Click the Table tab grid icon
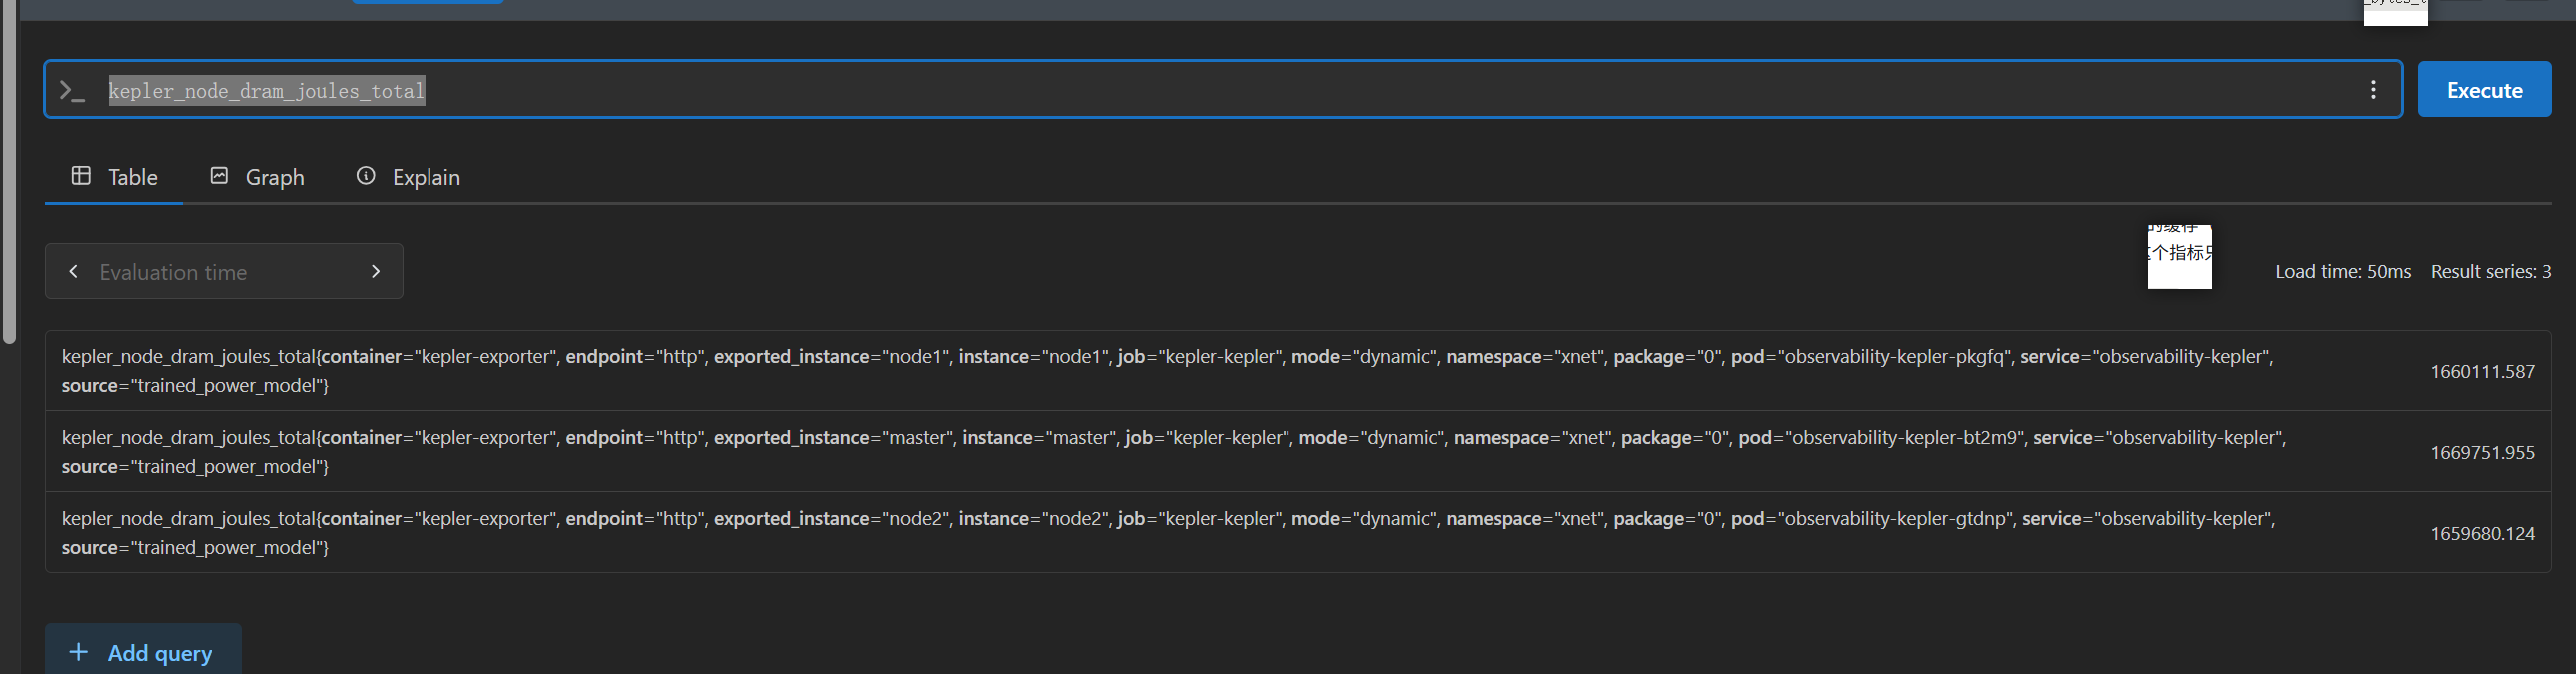Image resolution: width=2576 pixels, height=674 pixels. (x=81, y=176)
